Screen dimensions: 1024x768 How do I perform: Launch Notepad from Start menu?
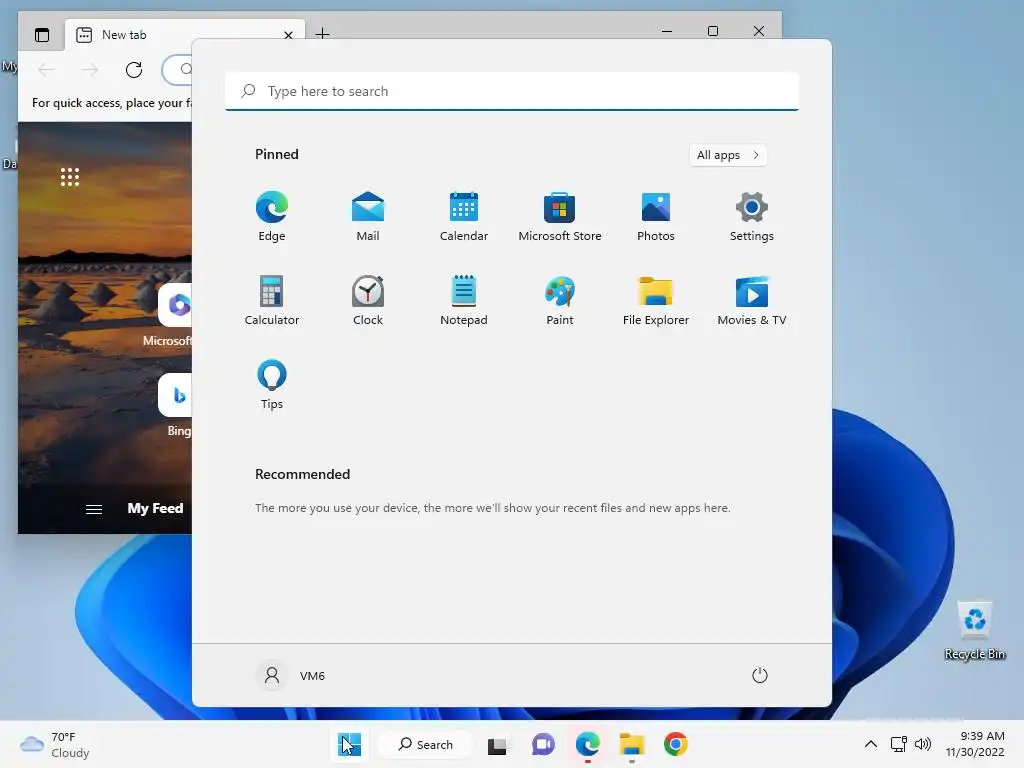point(464,300)
